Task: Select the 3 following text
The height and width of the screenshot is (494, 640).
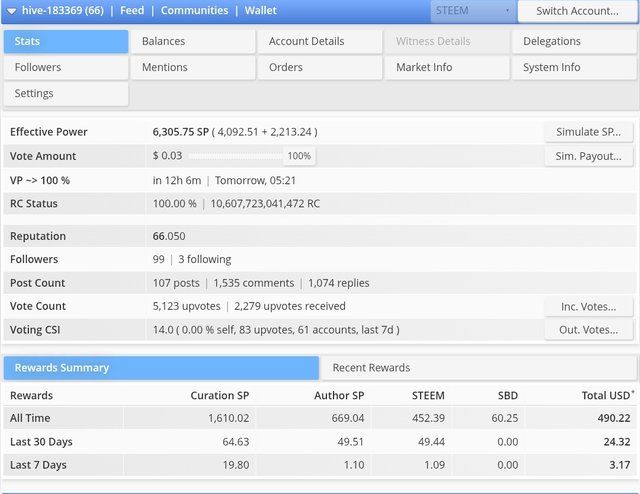Action: (204, 259)
